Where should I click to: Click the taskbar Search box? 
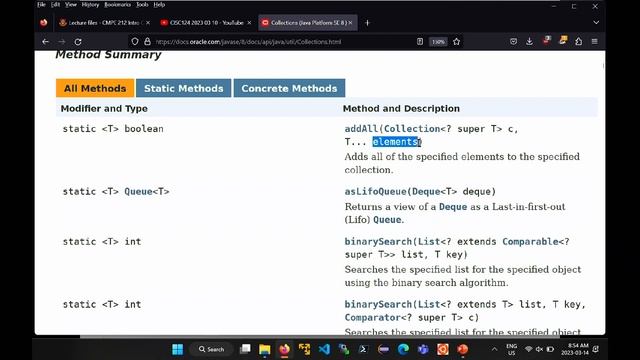pos(212,349)
